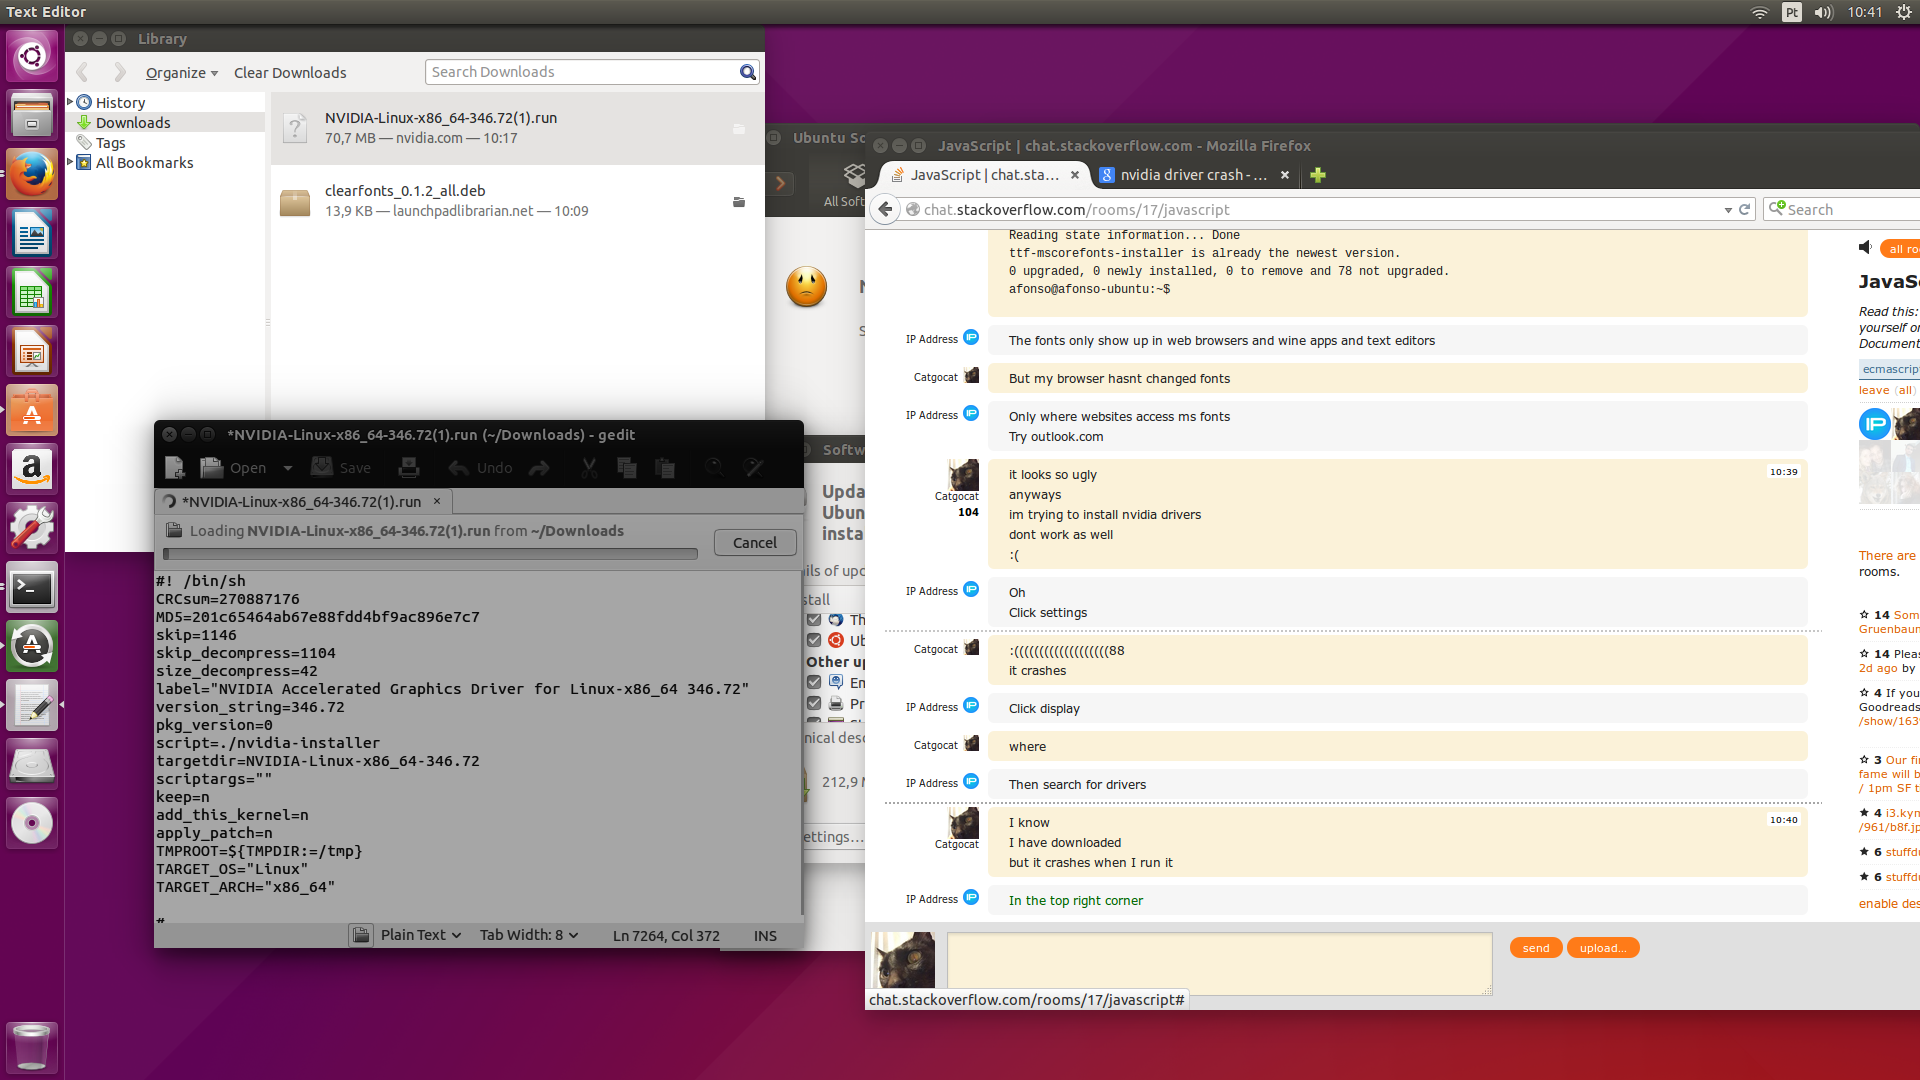Open Terminal from the Ubuntu launcher
The height and width of the screenshot is (1080, 1920).
[x=32, y=588]
